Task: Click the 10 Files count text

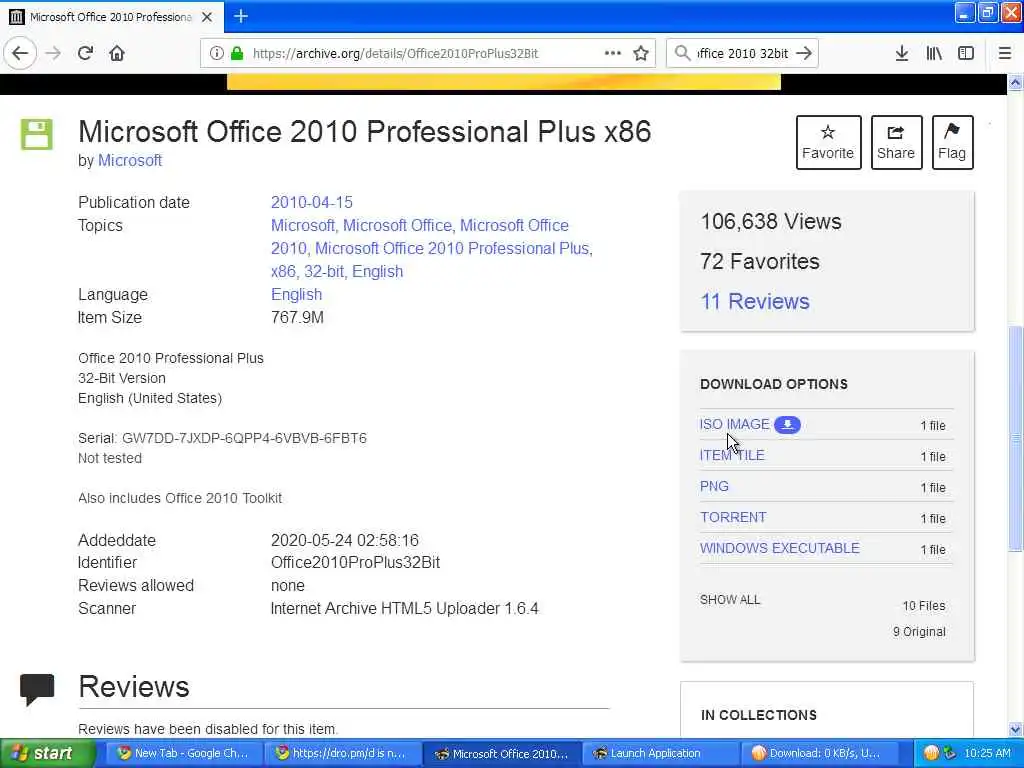Action: click(x=923, y=606)
